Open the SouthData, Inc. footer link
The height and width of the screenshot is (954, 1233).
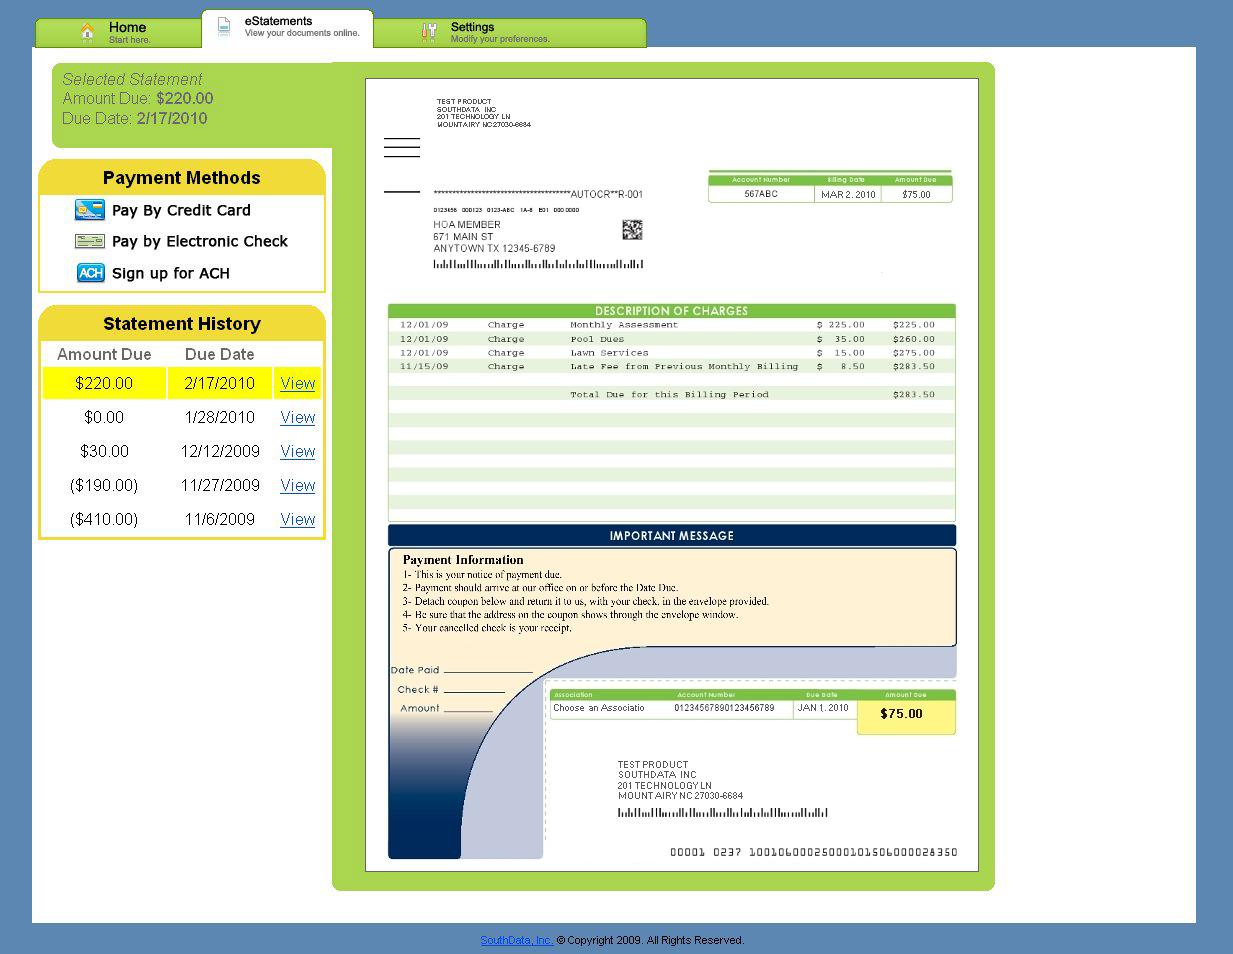coord(516,940)
